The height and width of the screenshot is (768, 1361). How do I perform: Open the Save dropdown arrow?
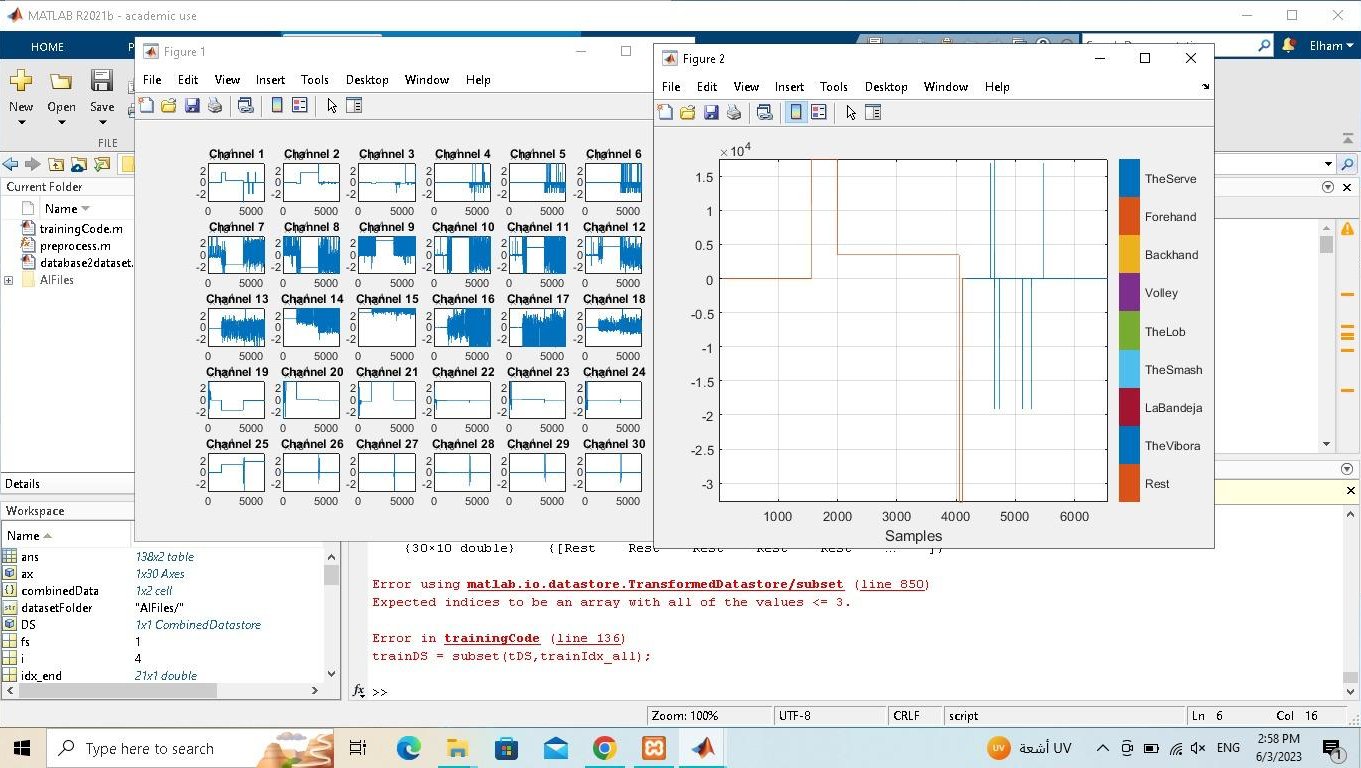click(102, 123)
